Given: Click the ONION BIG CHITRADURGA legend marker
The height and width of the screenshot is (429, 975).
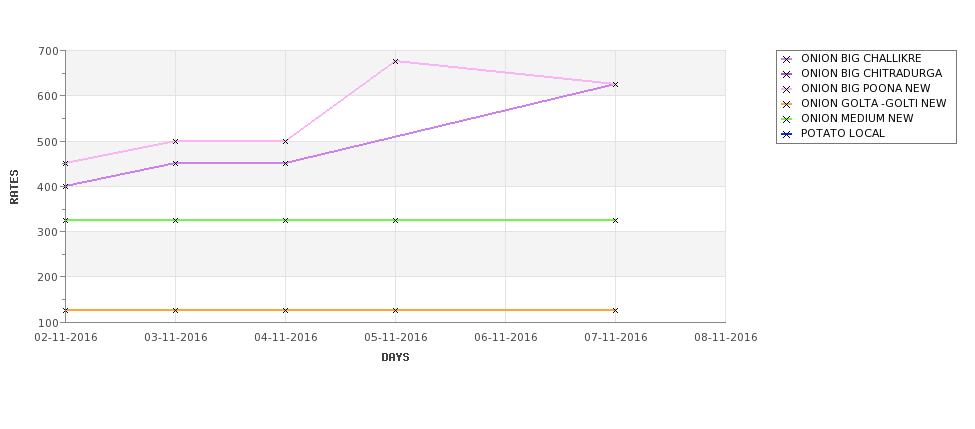Looking at the screenshot, I should (787, 74).
